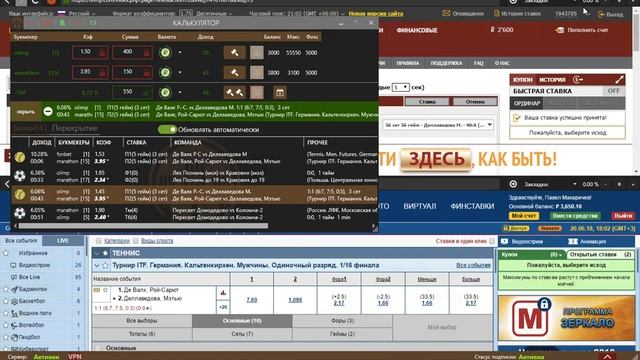Click скрыть button in calculator
This screenshot has width=640, height=360.
(25, 111)
